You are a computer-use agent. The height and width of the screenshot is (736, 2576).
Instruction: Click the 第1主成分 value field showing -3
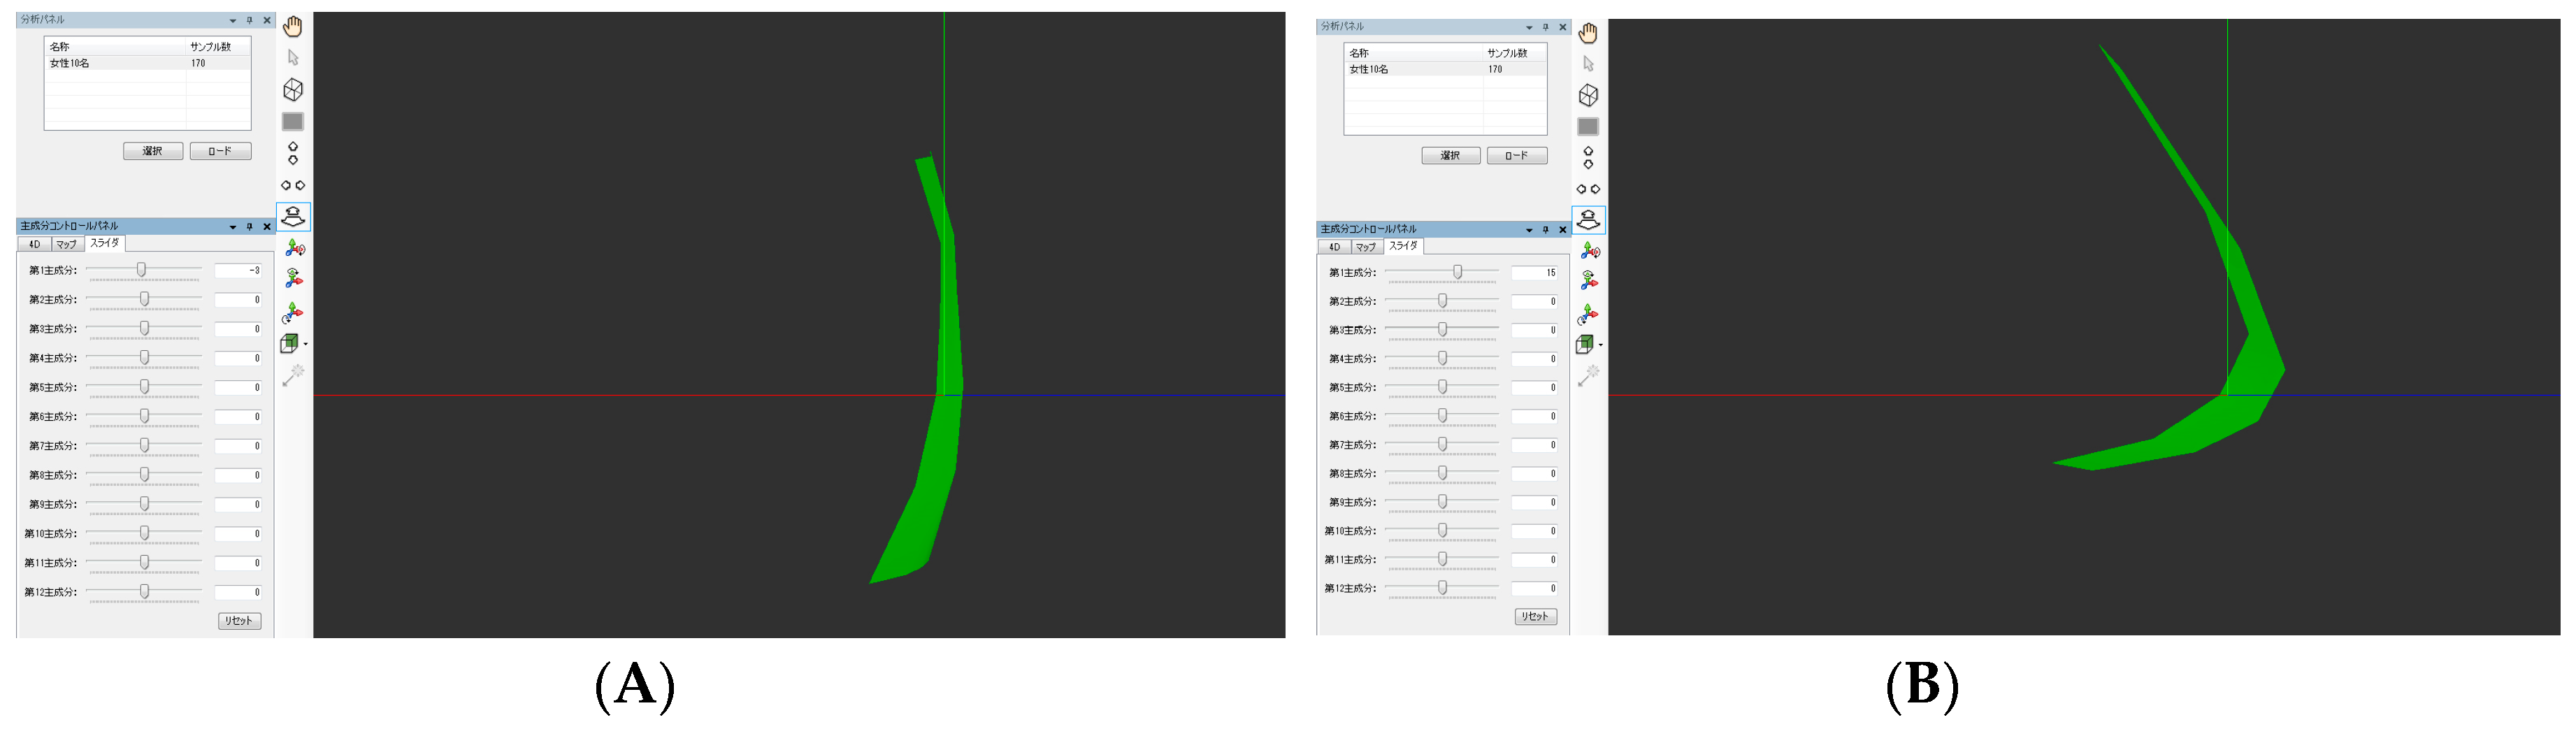[238, 271]
